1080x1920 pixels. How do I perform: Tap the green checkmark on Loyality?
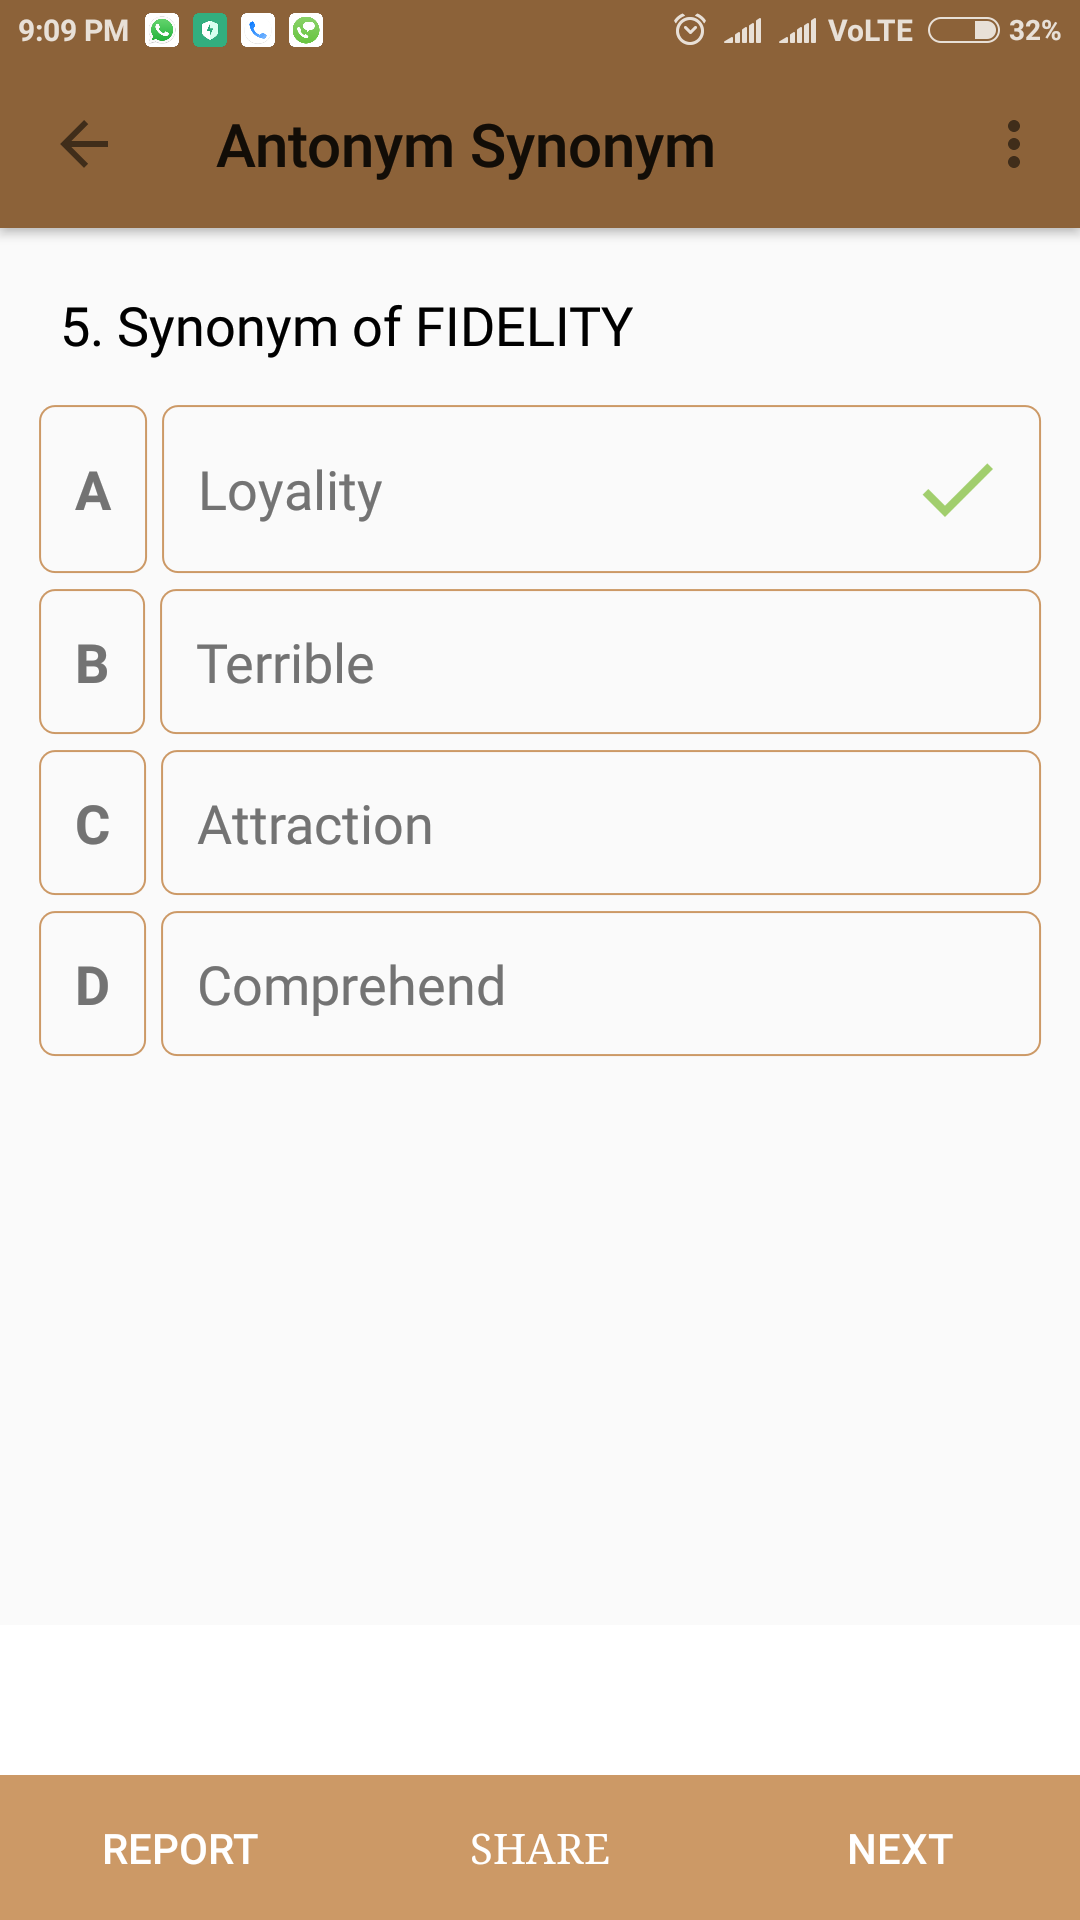point(957,490)
